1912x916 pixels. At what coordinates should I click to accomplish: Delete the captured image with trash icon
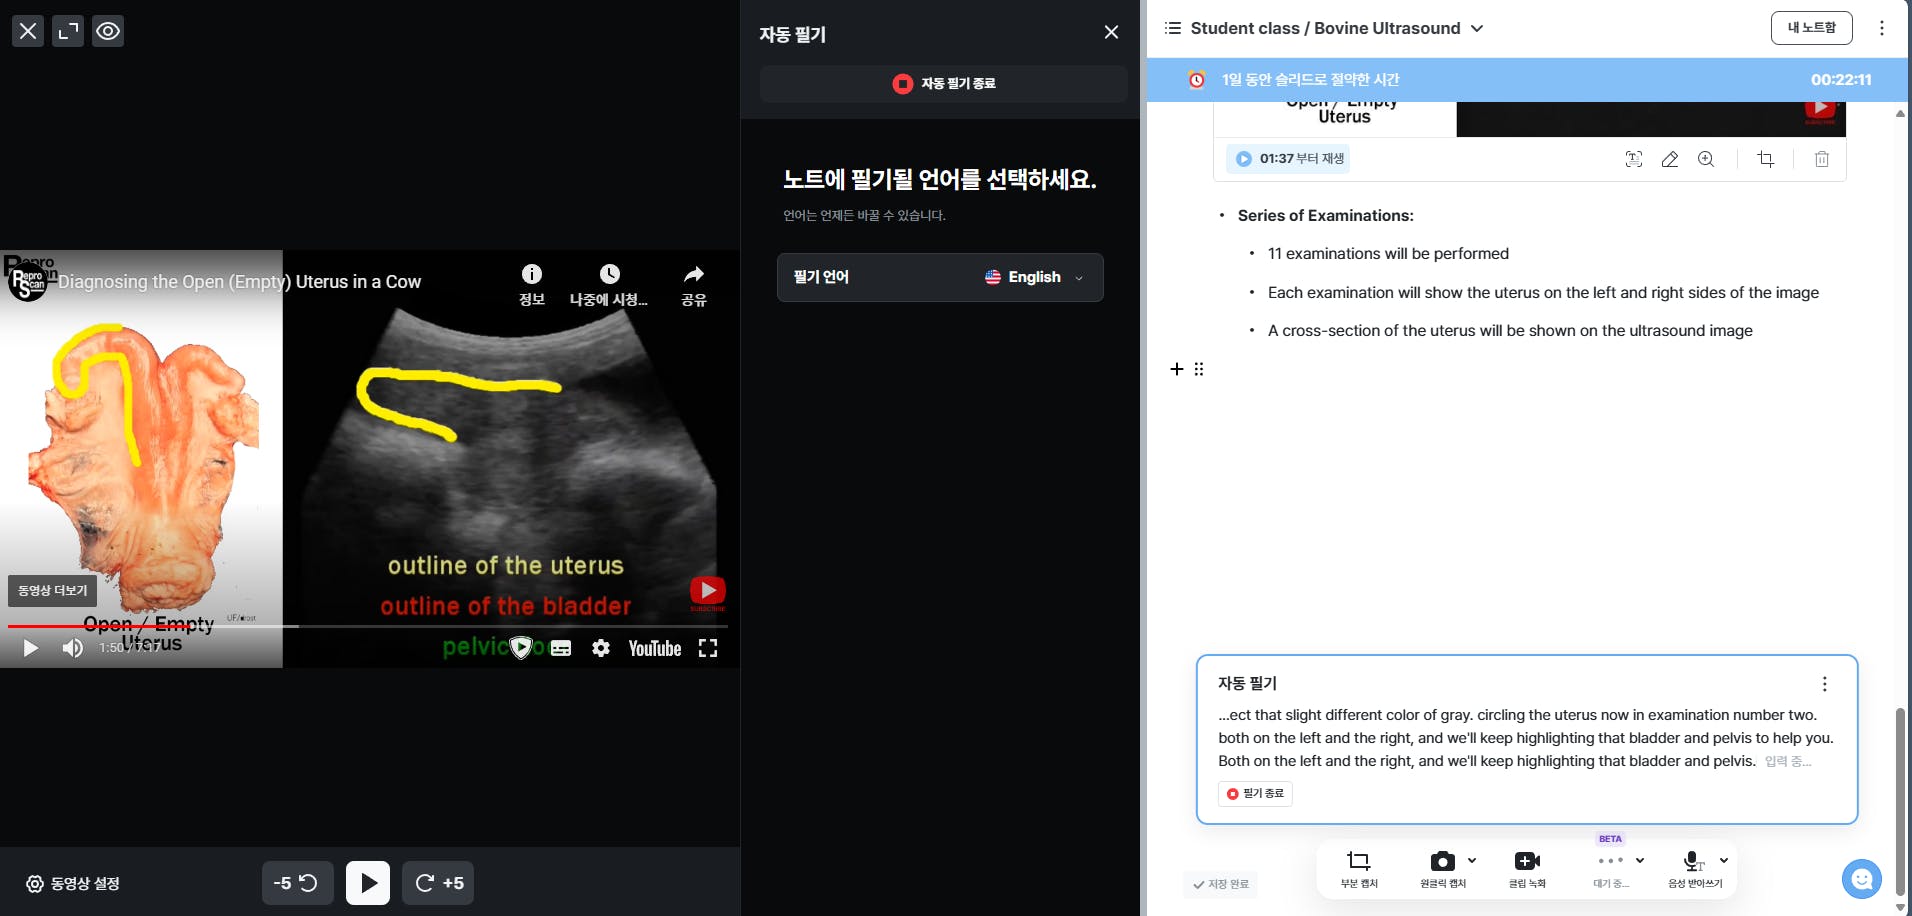coord(1822,159)
